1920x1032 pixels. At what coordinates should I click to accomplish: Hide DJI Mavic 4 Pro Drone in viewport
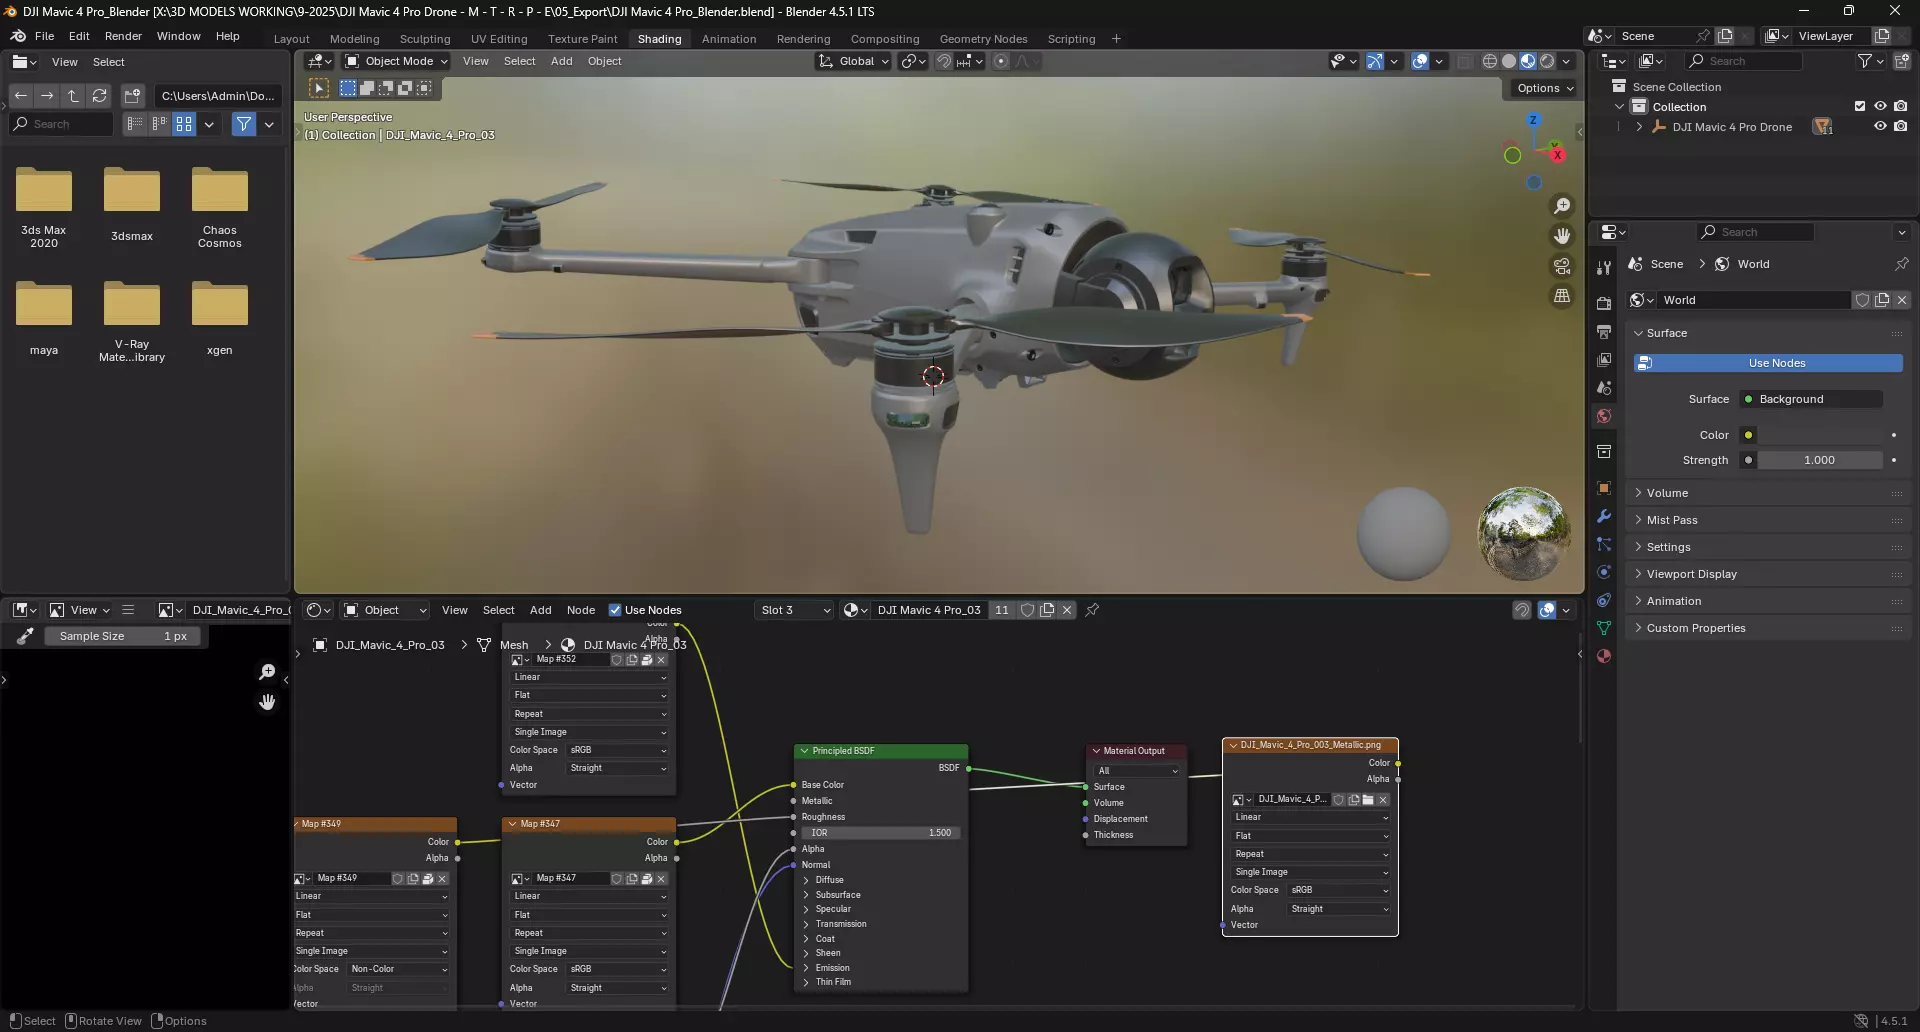(x=1880, y=127)
